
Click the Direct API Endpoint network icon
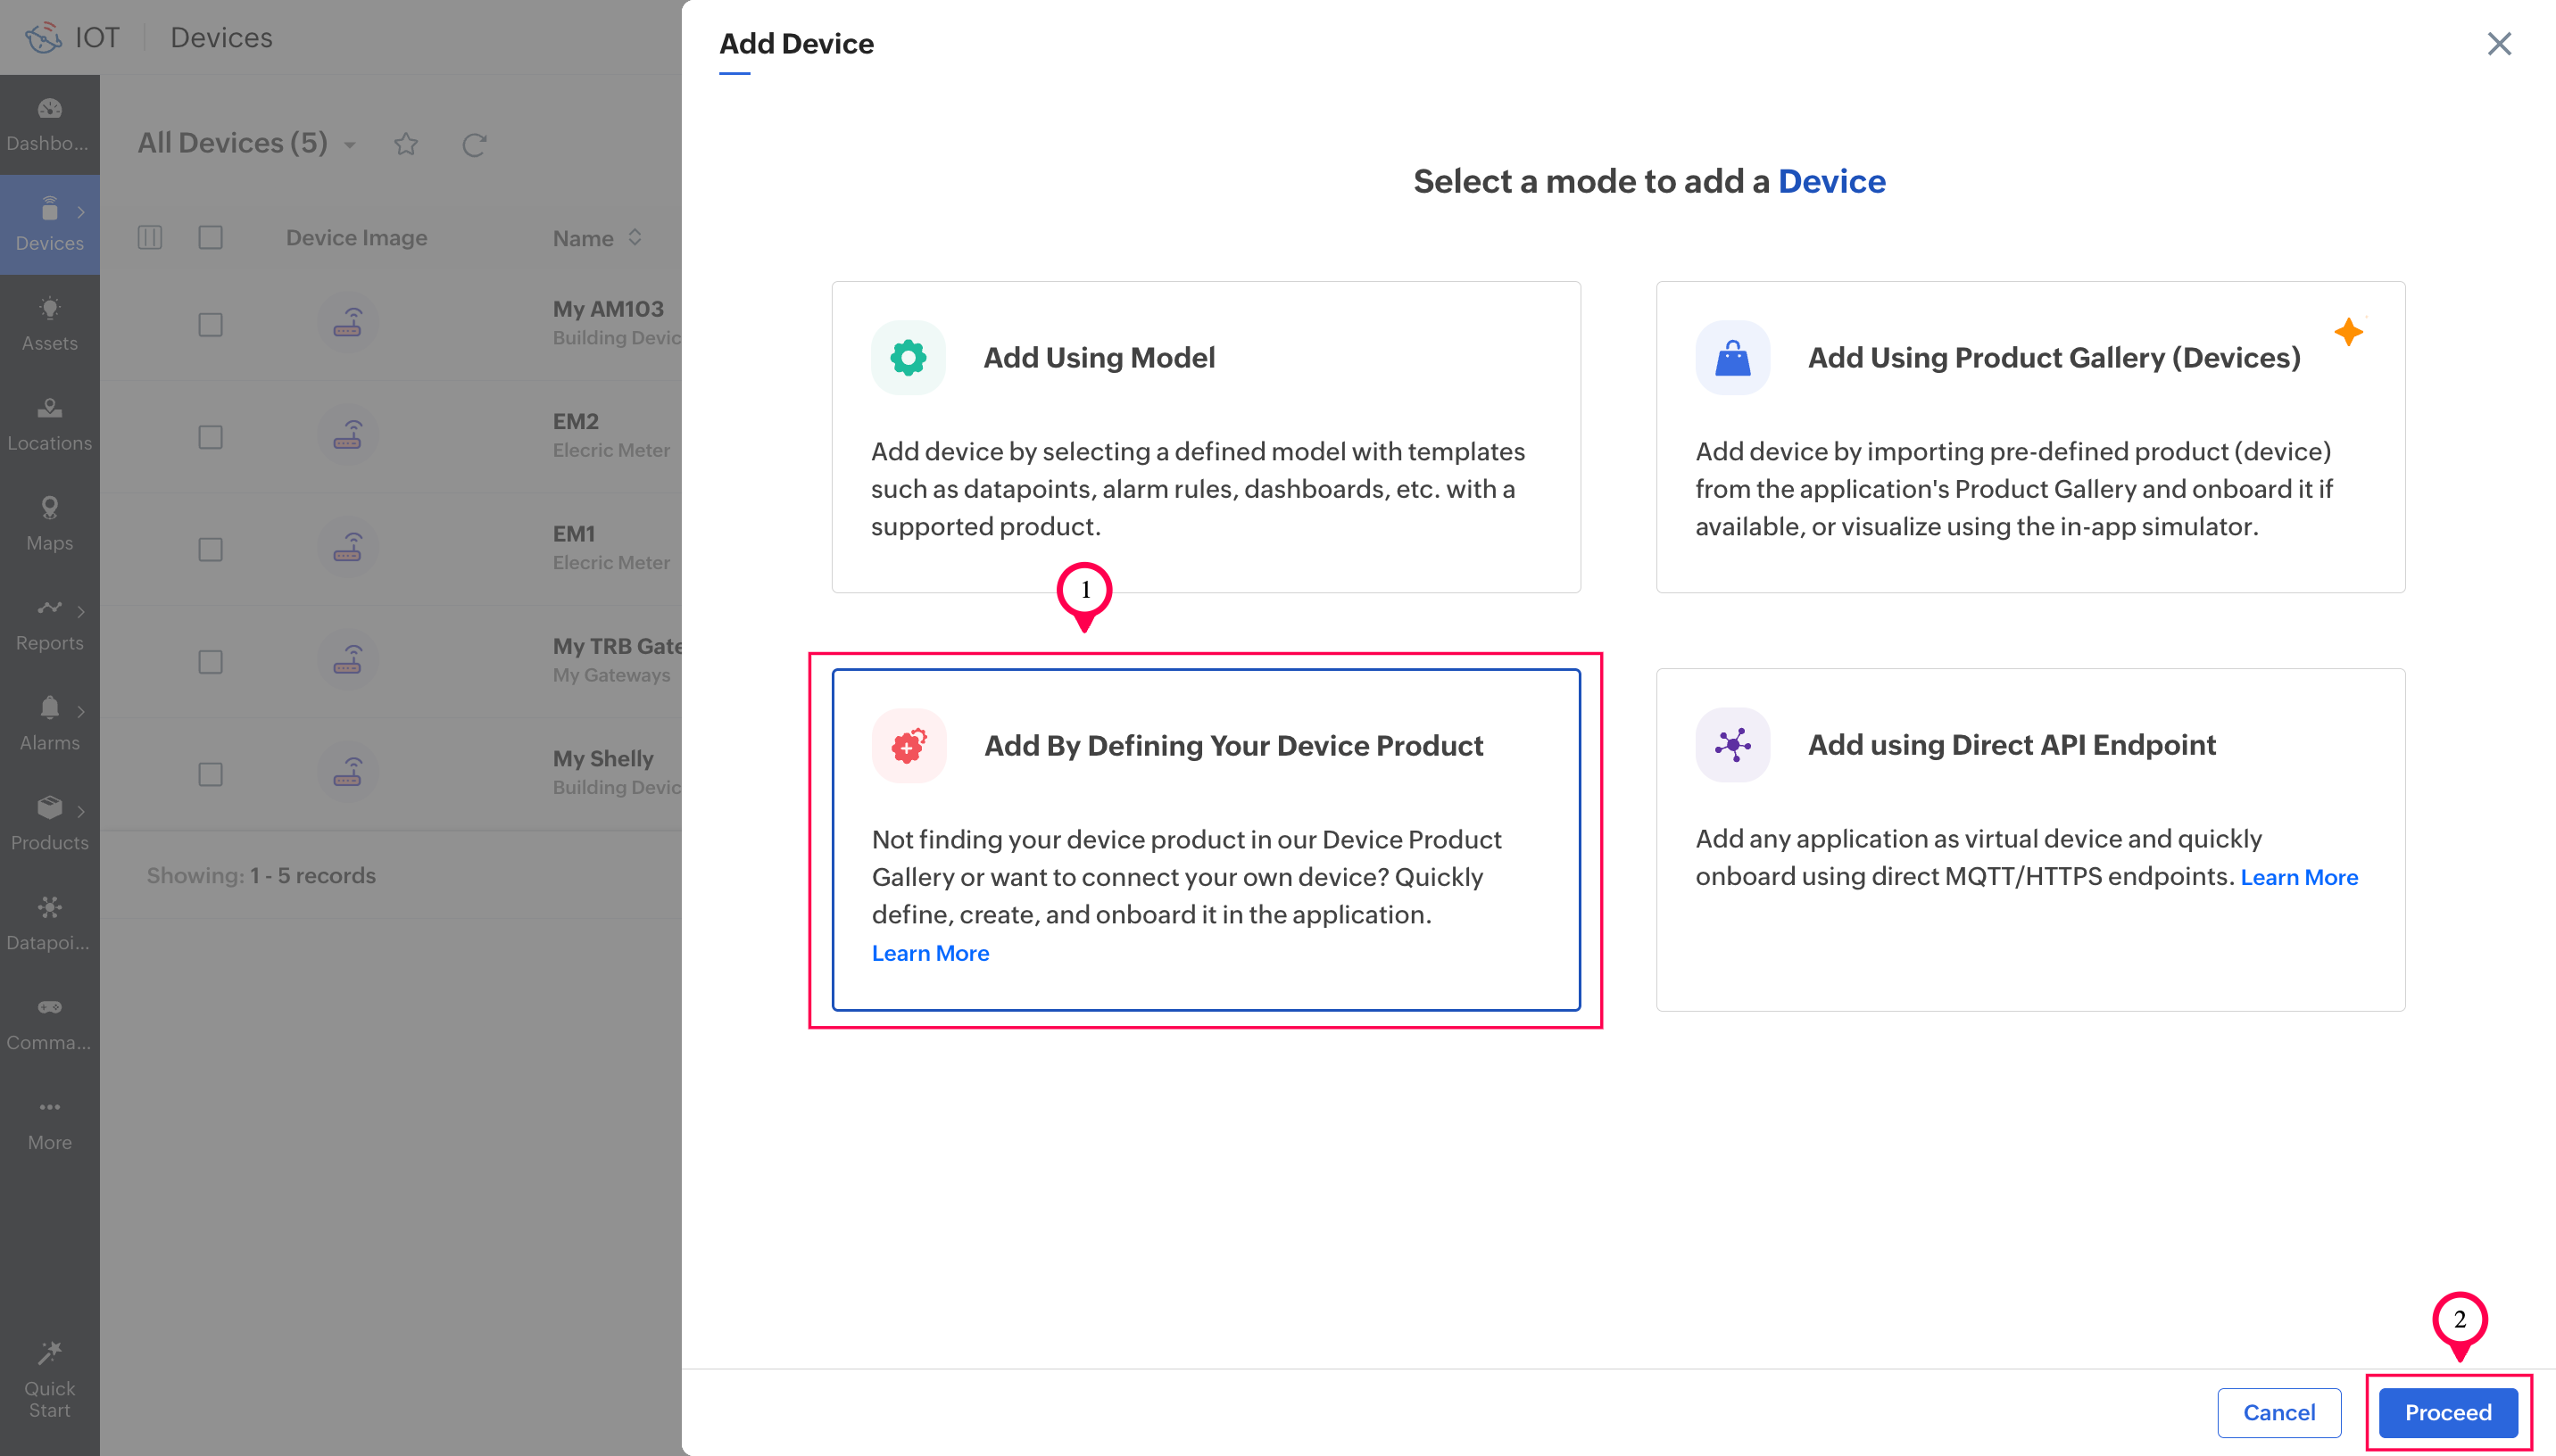(1732, 745)
